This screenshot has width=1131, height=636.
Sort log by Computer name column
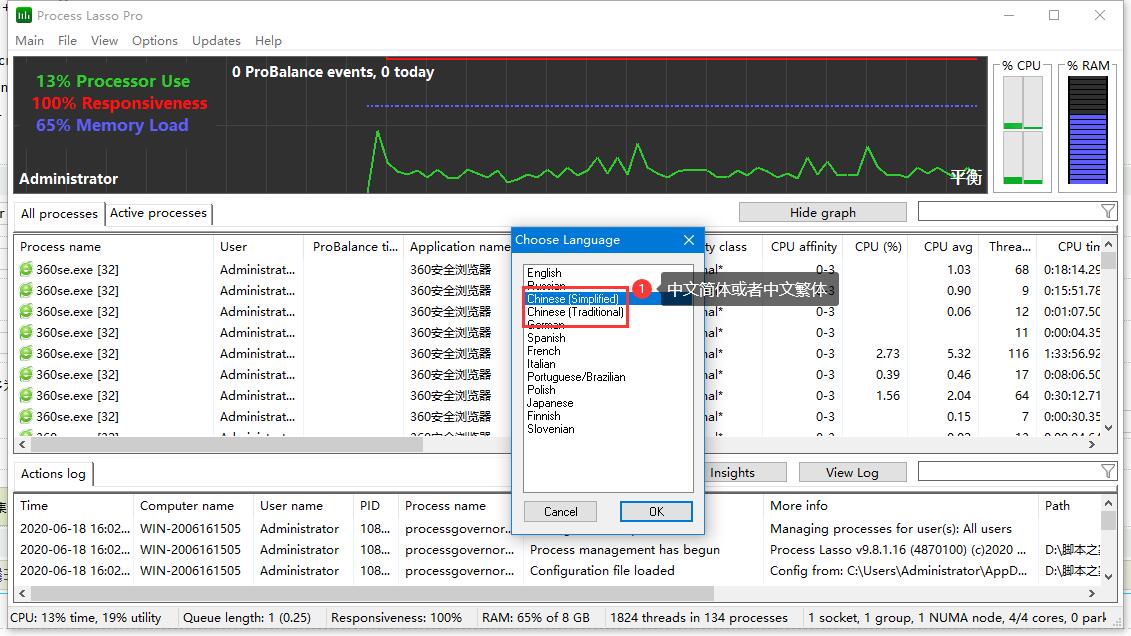click(194, 505)
